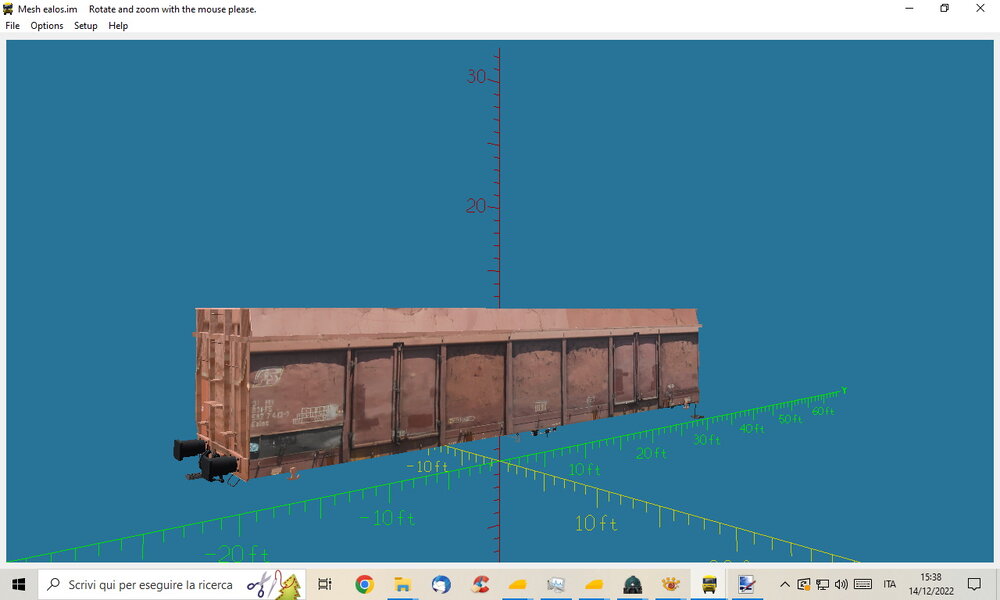This screenshot has height=600, width=1000.
Task: Open Task View from the taskbar
Action: (325, 584)
